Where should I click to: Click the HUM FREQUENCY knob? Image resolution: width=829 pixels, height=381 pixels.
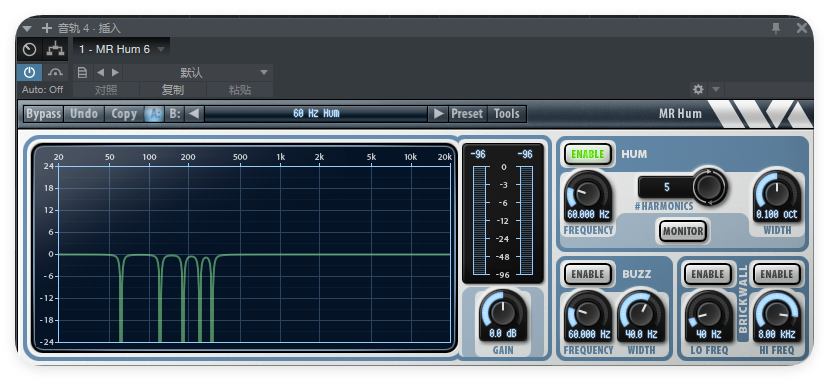click(x=588, y=194)
